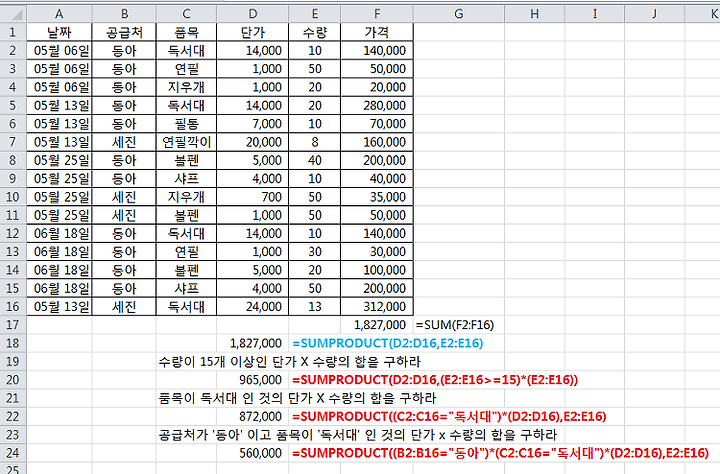Select quantity cell '8'
The width and height of the screenshot is (720, 474).
click(315, 142)
